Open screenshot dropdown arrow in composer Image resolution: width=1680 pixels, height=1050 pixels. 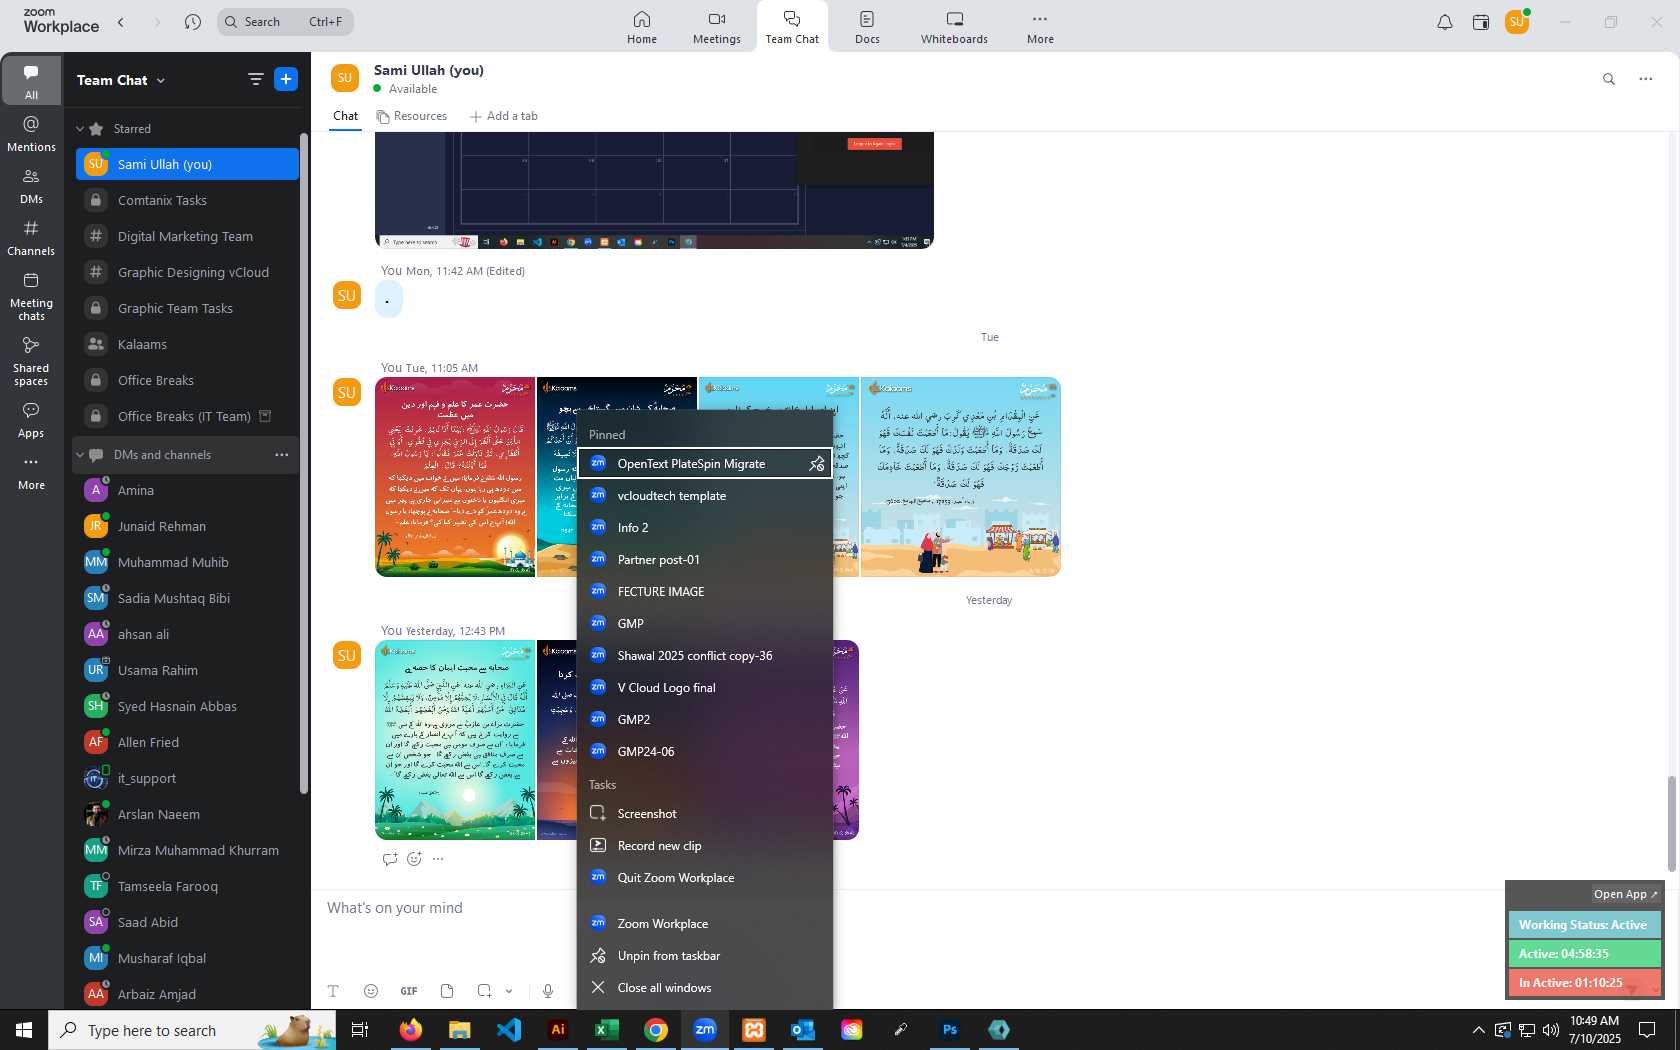tap(509, 991)
